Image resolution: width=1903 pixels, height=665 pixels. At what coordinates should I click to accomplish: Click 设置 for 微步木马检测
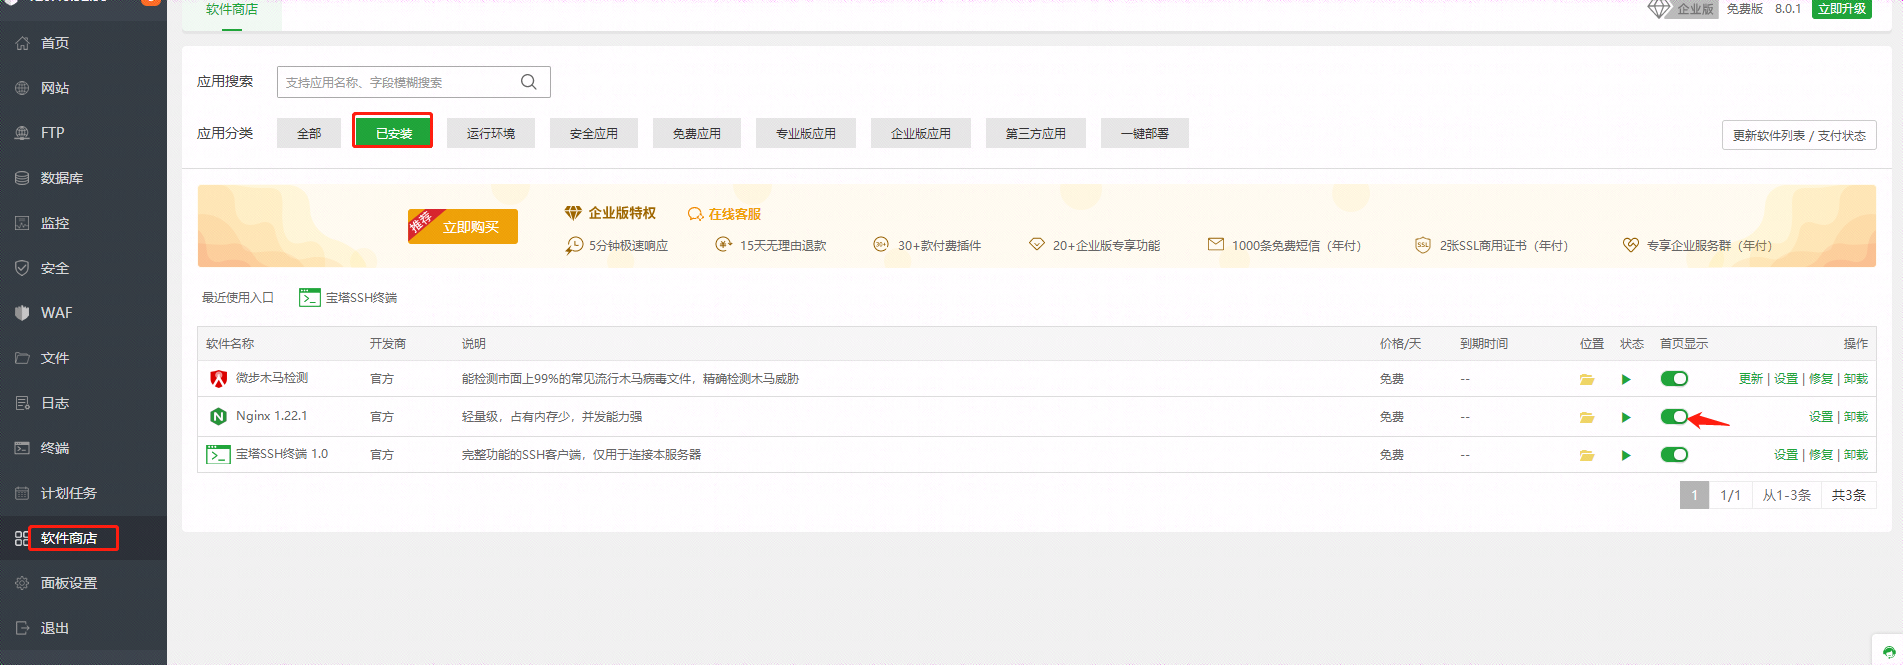point(1786,378)
